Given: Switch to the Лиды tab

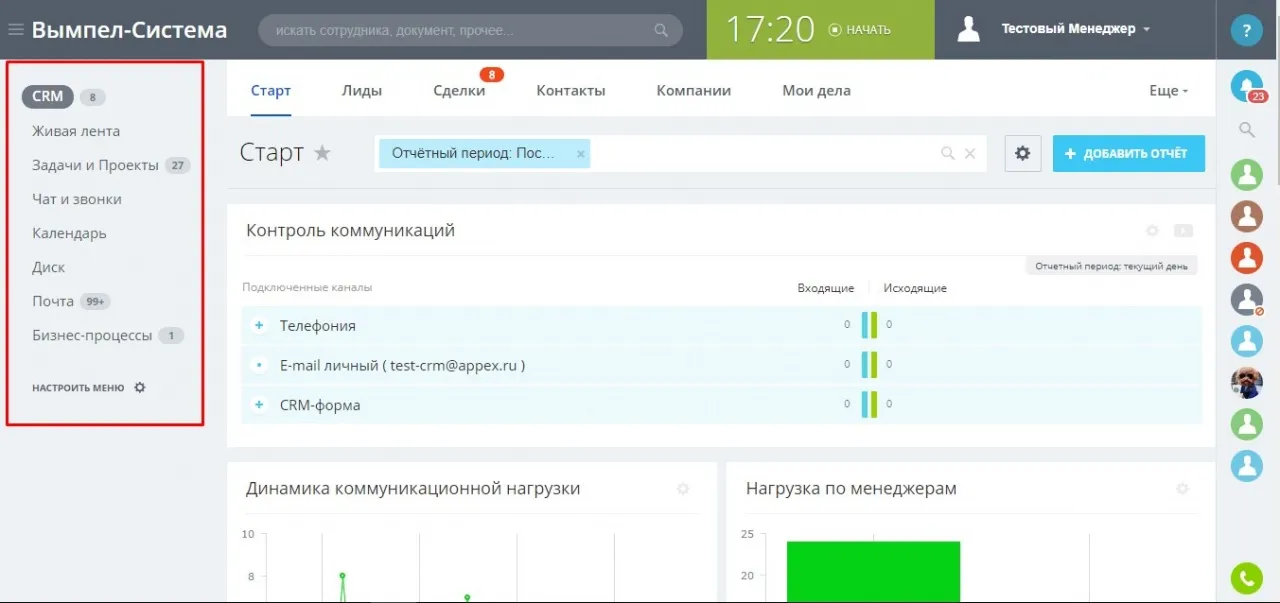Looking at the screenshot, I should click(362, 90).
